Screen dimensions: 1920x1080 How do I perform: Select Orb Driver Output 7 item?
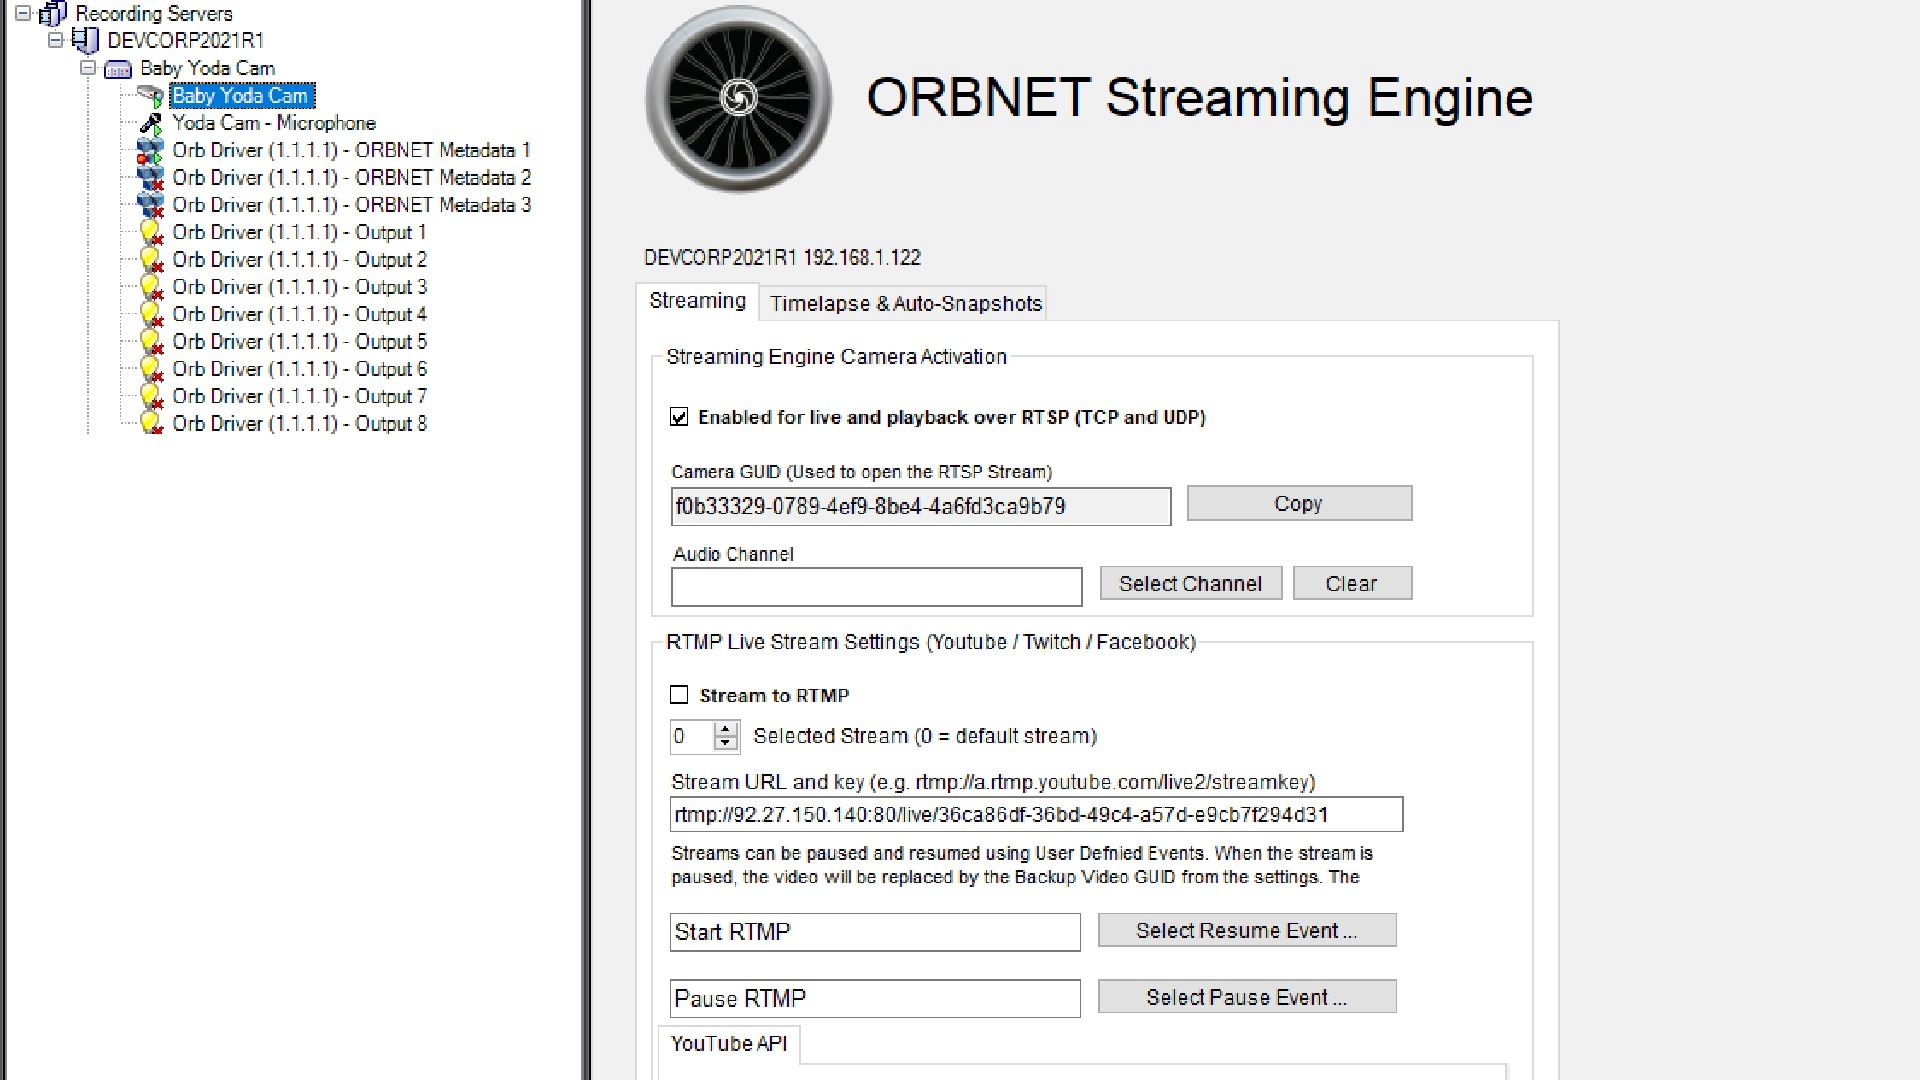[x=299, y=396]
